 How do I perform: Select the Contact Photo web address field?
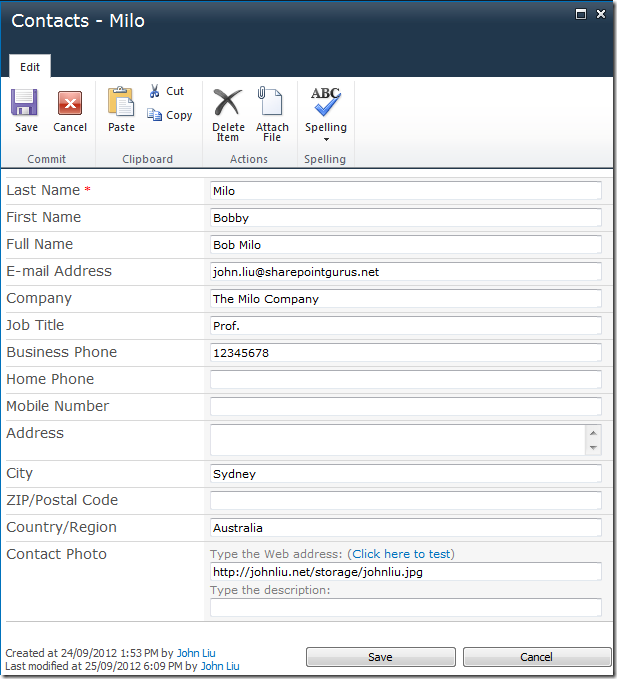[x=405, y=572]
